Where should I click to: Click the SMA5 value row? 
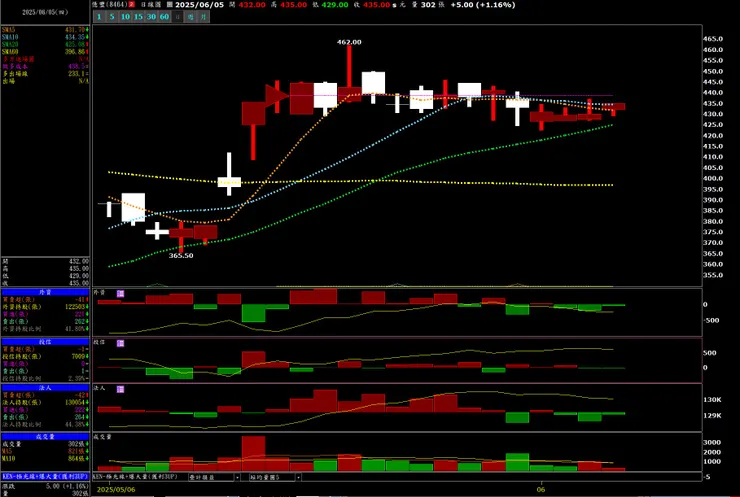coord(45,30)
